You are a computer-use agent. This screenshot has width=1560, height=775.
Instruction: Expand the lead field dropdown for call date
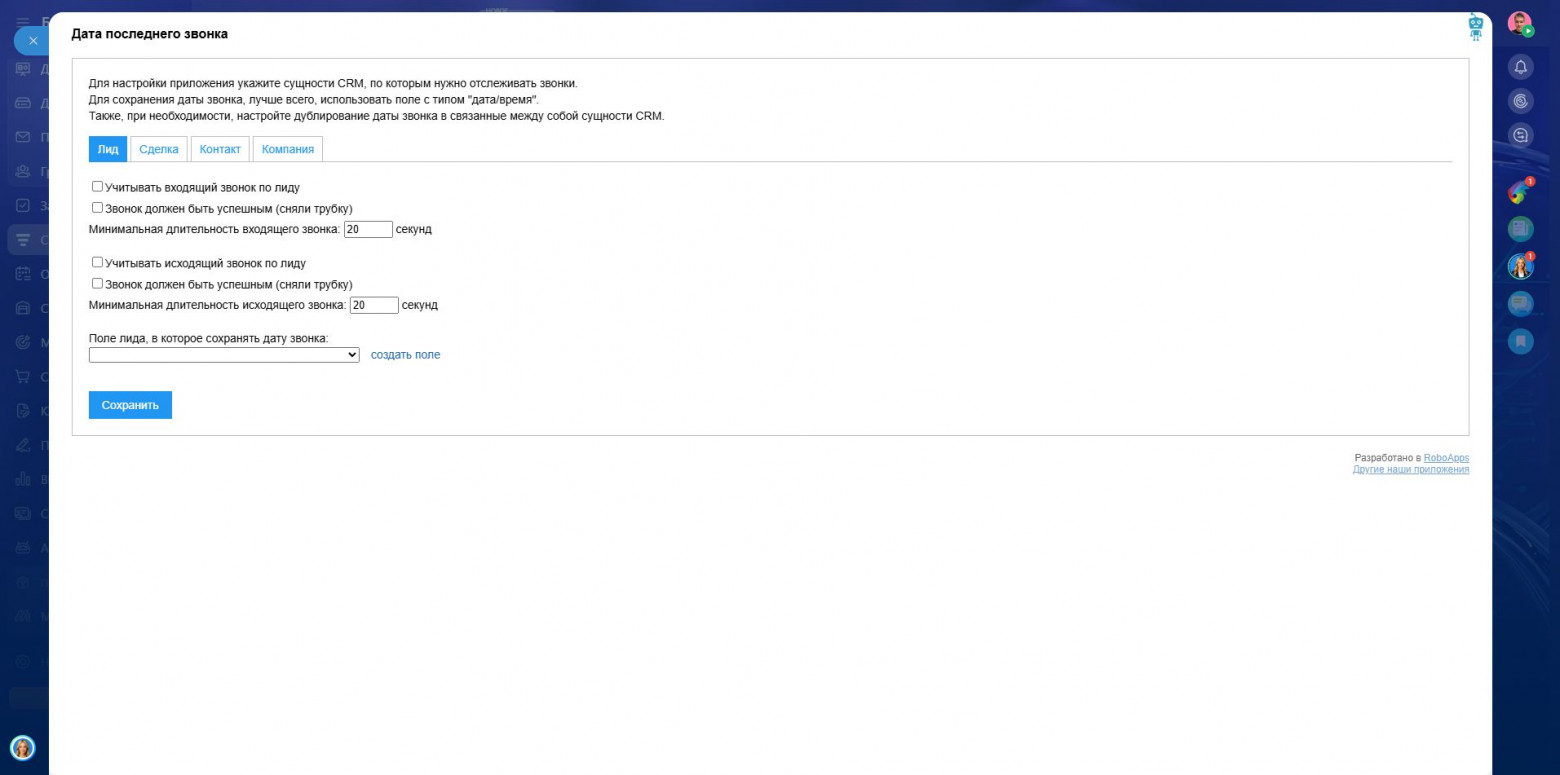(224, 354)
